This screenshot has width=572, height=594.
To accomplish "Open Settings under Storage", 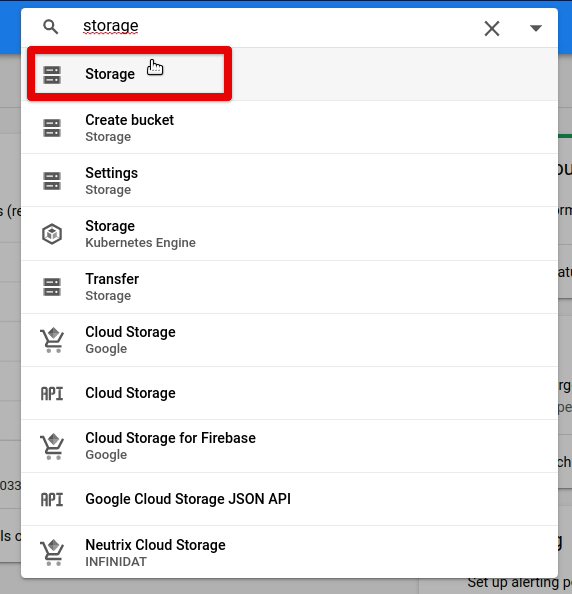I will pos(289,180).
